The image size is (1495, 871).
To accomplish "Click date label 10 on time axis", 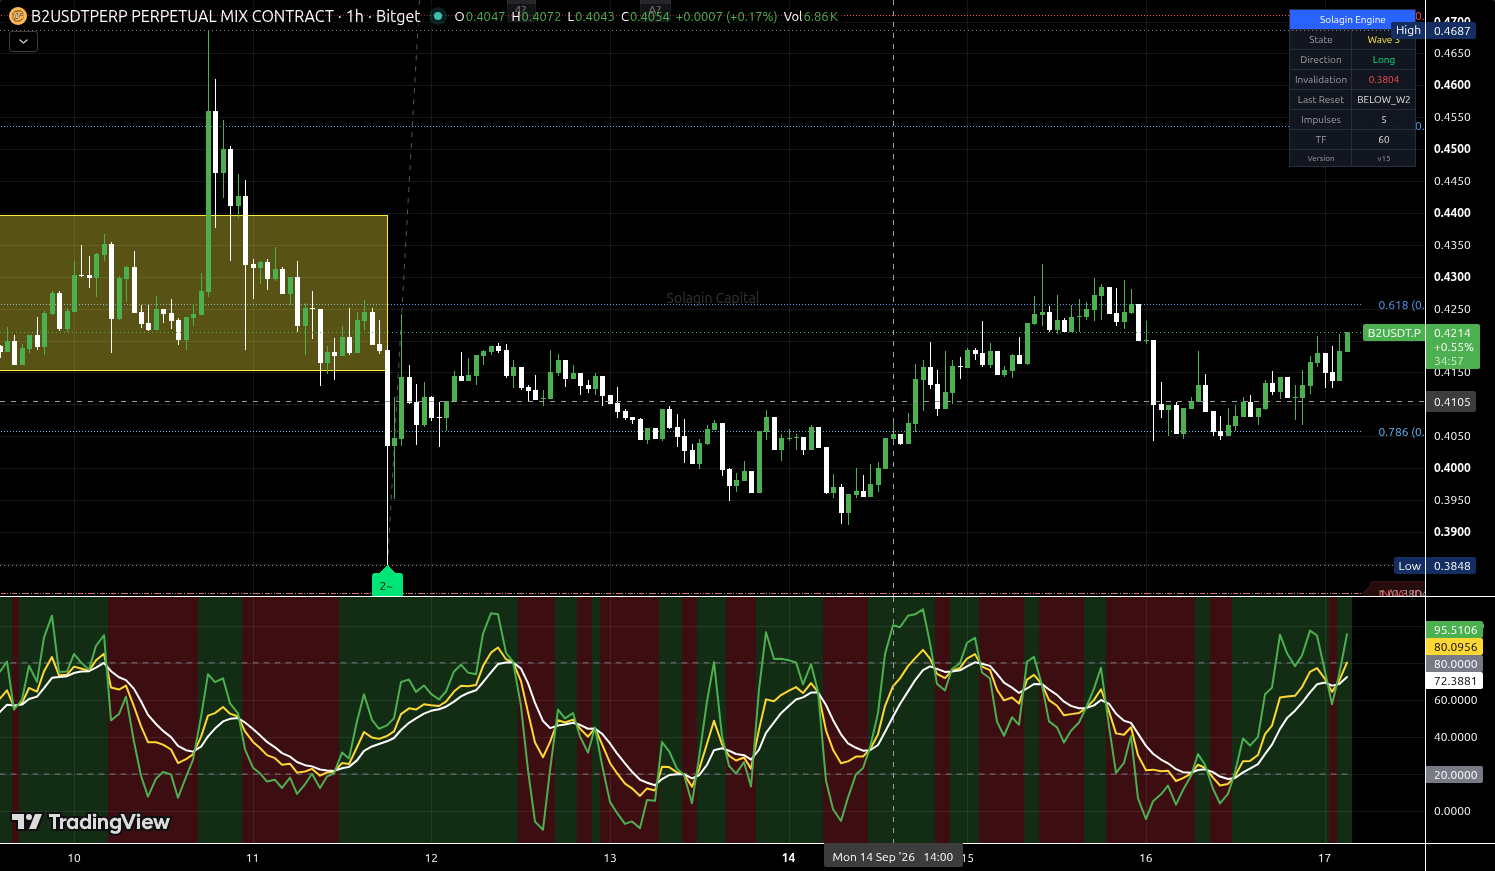I will pyautogui.click(x=74, y=858).
